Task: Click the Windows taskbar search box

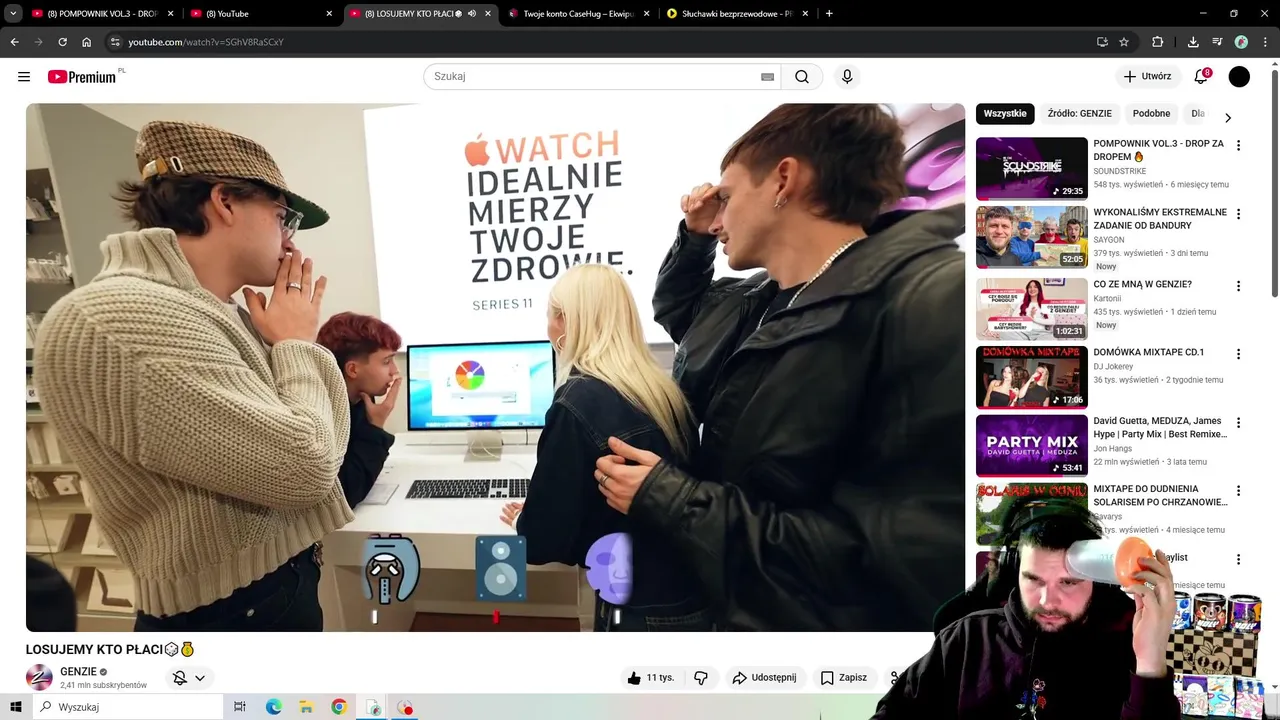Action: (x=128, y=707)
